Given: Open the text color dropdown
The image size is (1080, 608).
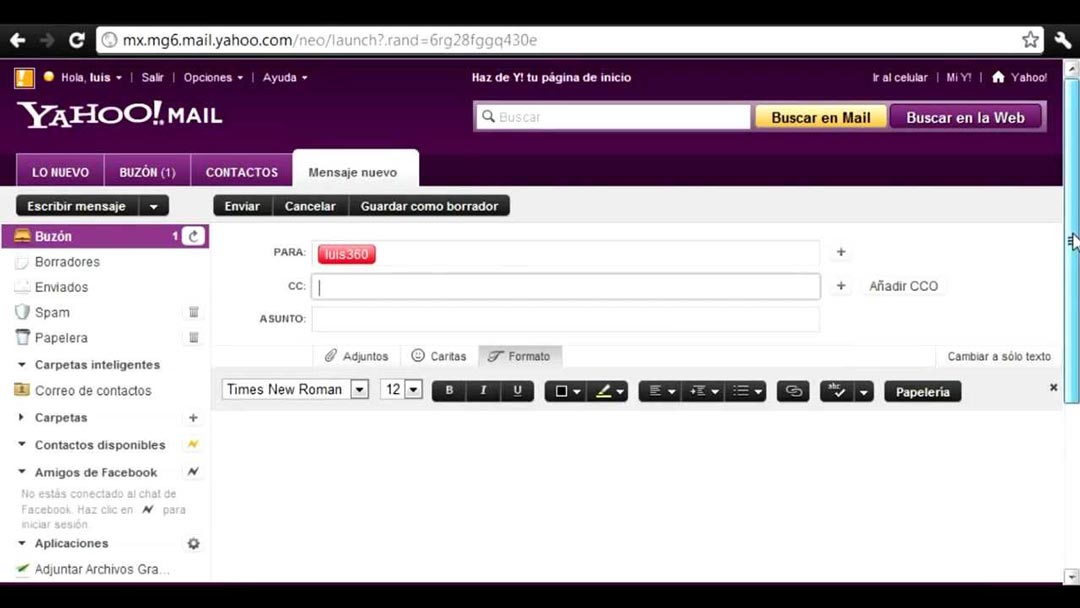Looking at the screenshot, I should click(x=565, y=391).
